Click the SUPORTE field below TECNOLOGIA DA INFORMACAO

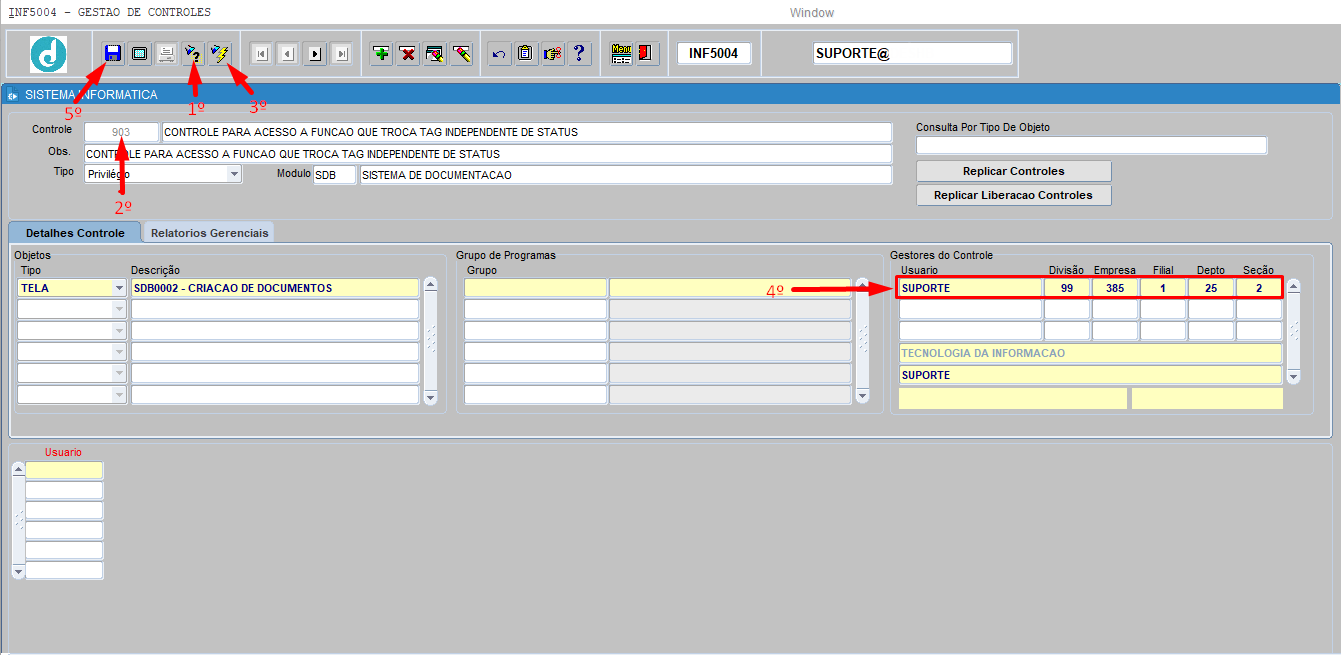point(1090,375)
